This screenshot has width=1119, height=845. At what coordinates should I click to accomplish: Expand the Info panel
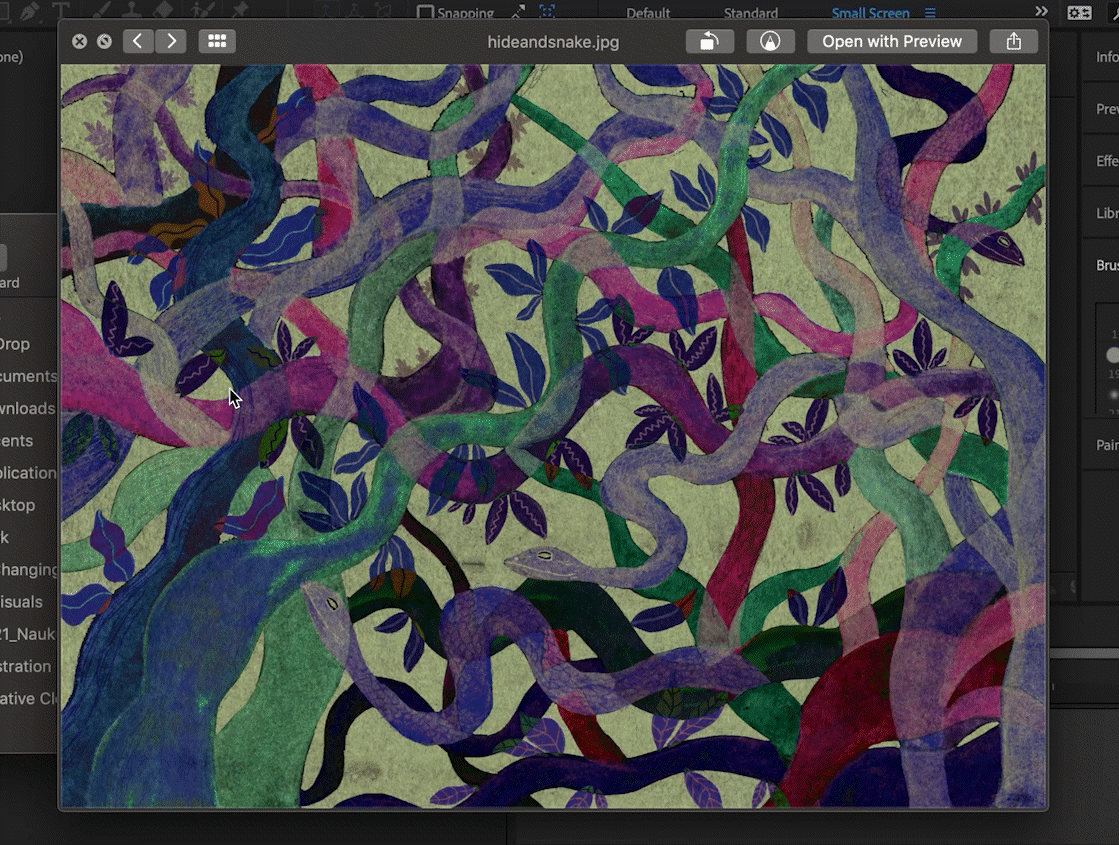[x=1106, y=57]
